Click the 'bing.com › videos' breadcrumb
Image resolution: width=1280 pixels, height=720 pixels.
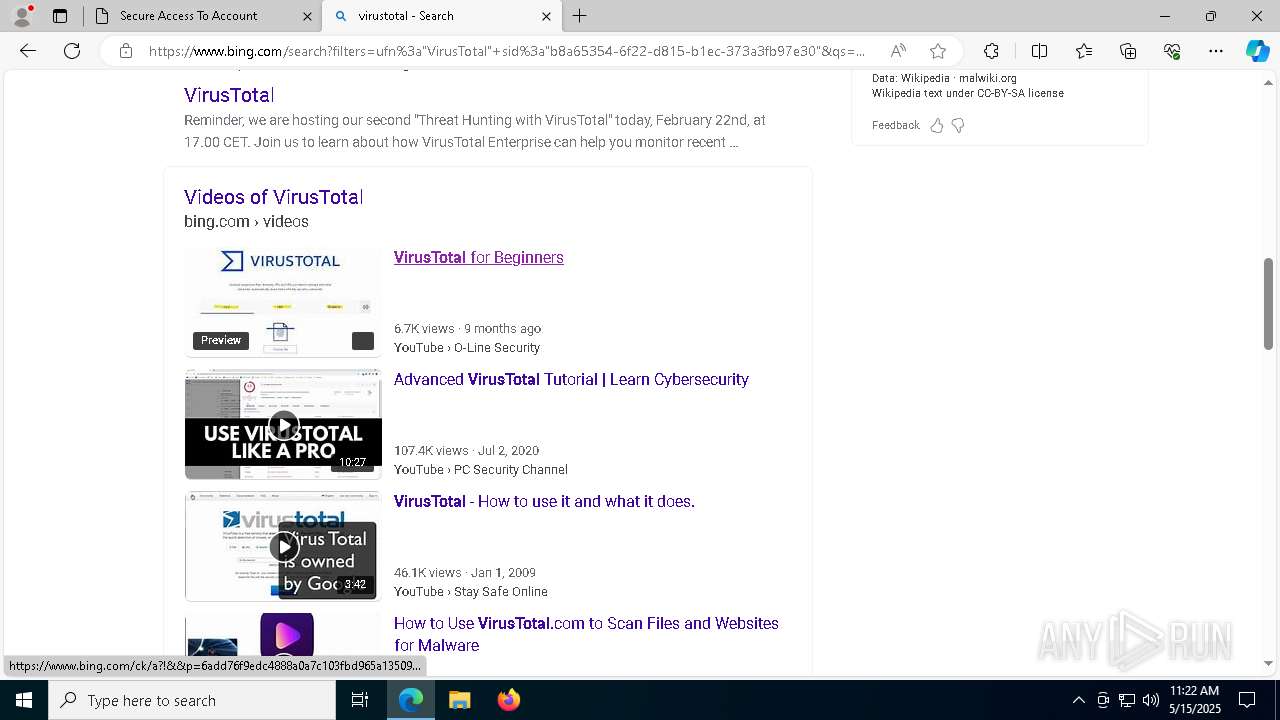point(246,222)
